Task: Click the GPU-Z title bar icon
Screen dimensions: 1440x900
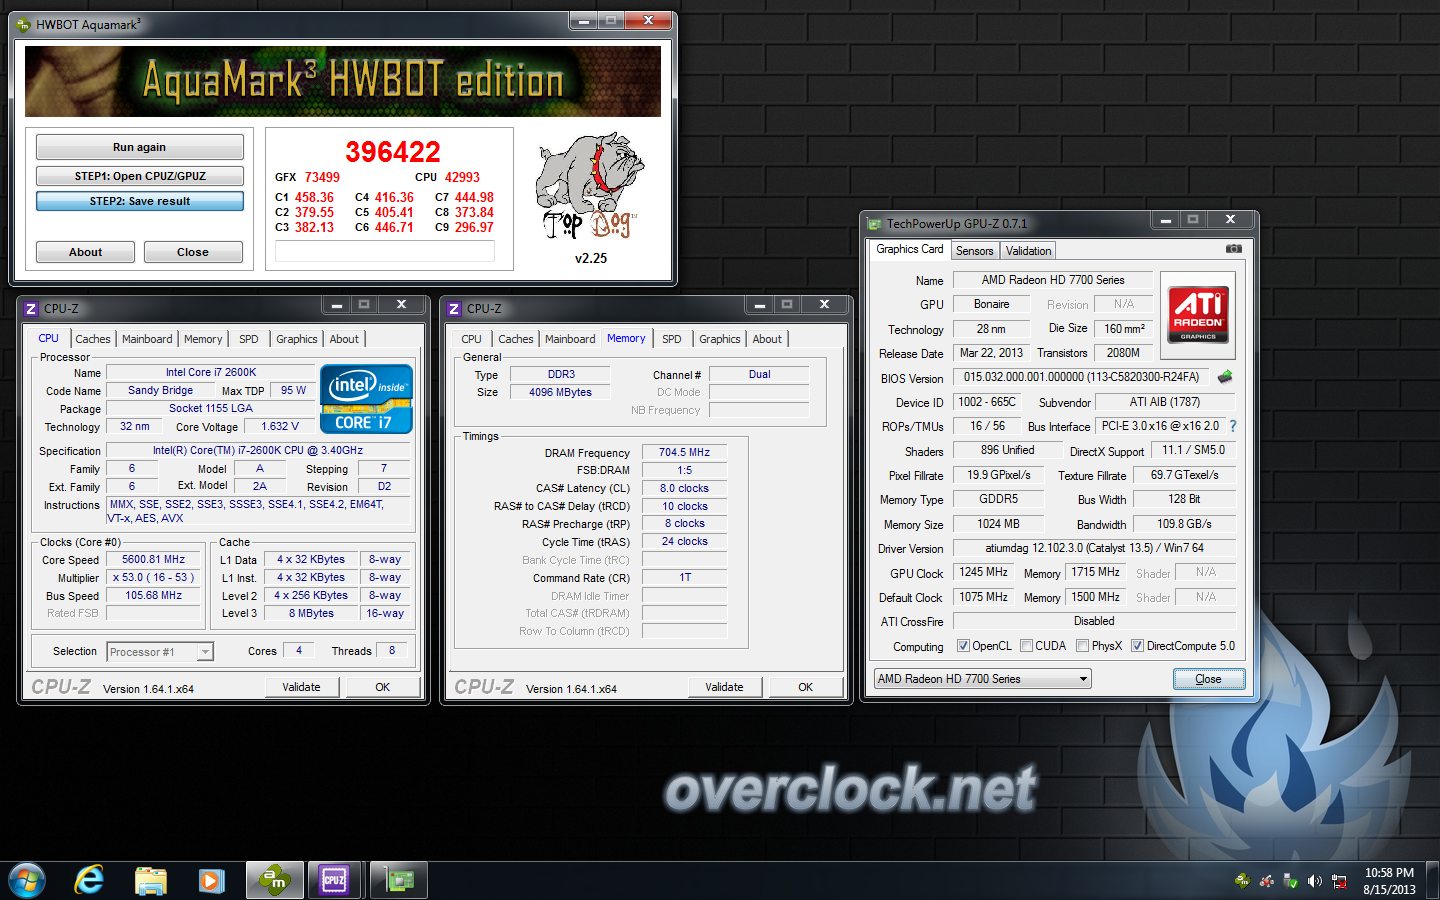Action: coord(875,224)
